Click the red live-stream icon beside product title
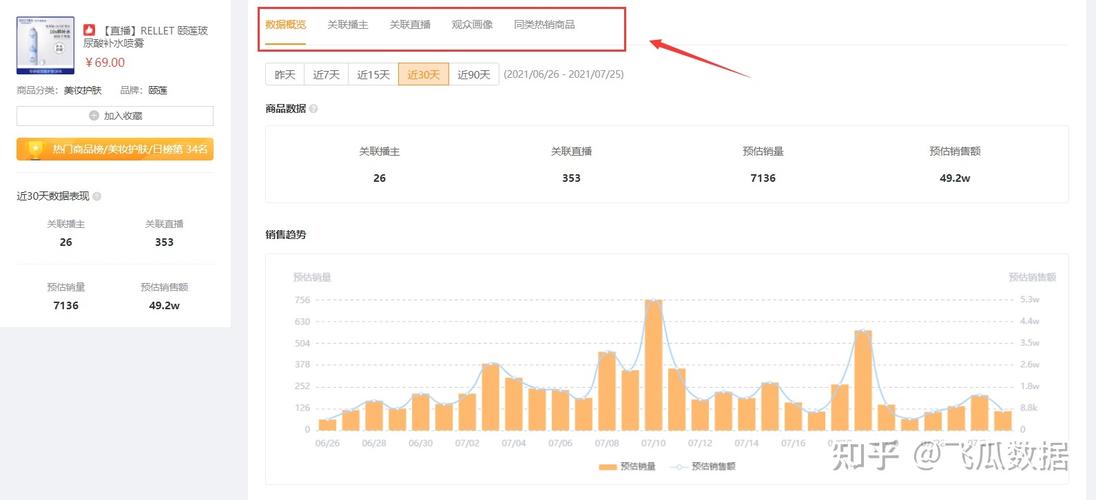This screenshot has width=1096, height=500. click(x=89, y=30)
